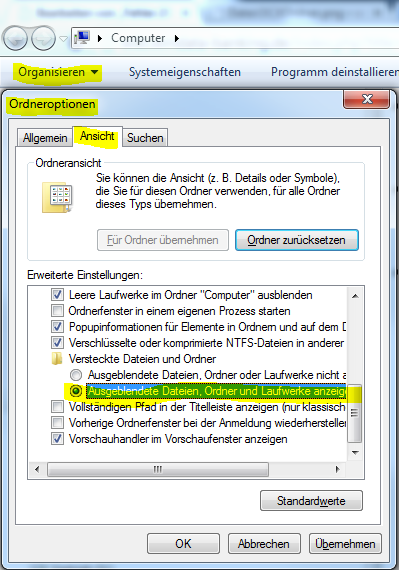Select Ausgeblendete Dateien und Laufwerke anzeigen radio

coord(76,391)
